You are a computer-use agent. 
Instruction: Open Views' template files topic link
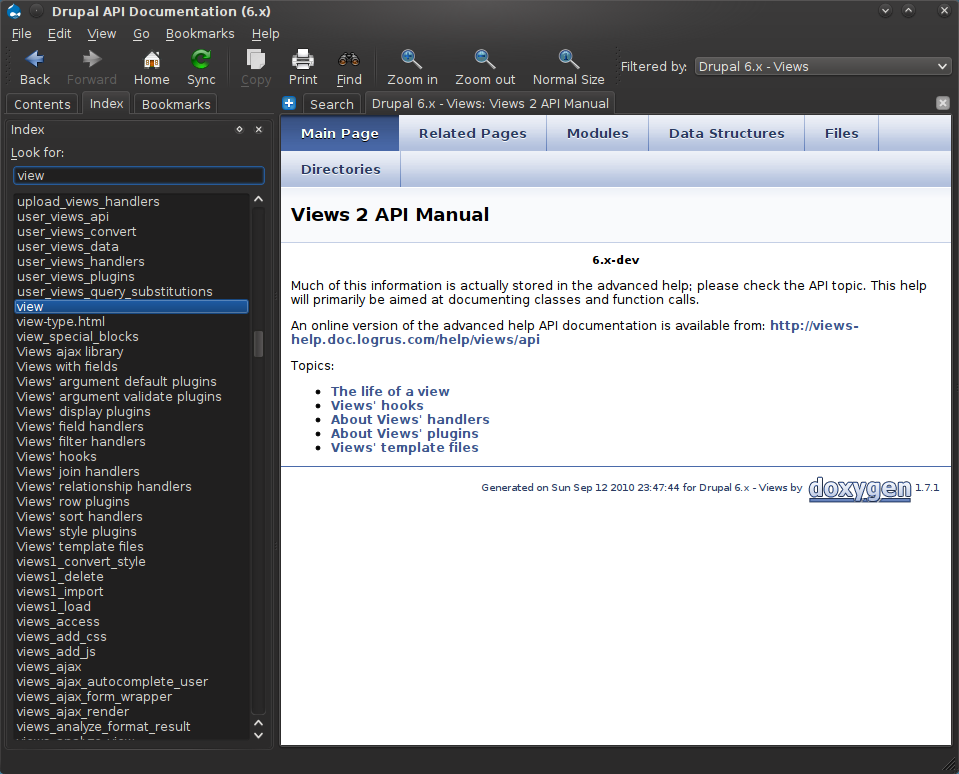[404, 448]
